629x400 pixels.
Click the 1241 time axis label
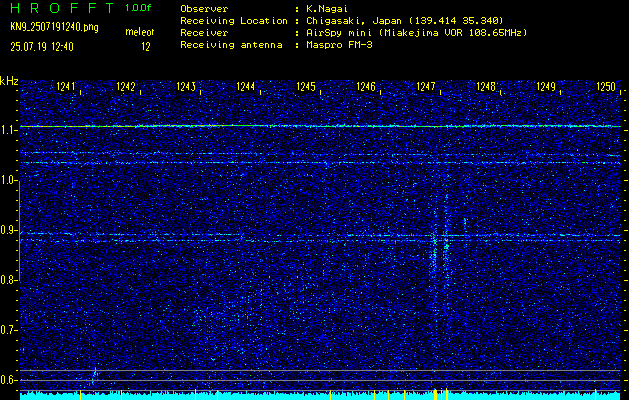pyautogui.click(x=65, y=86)
